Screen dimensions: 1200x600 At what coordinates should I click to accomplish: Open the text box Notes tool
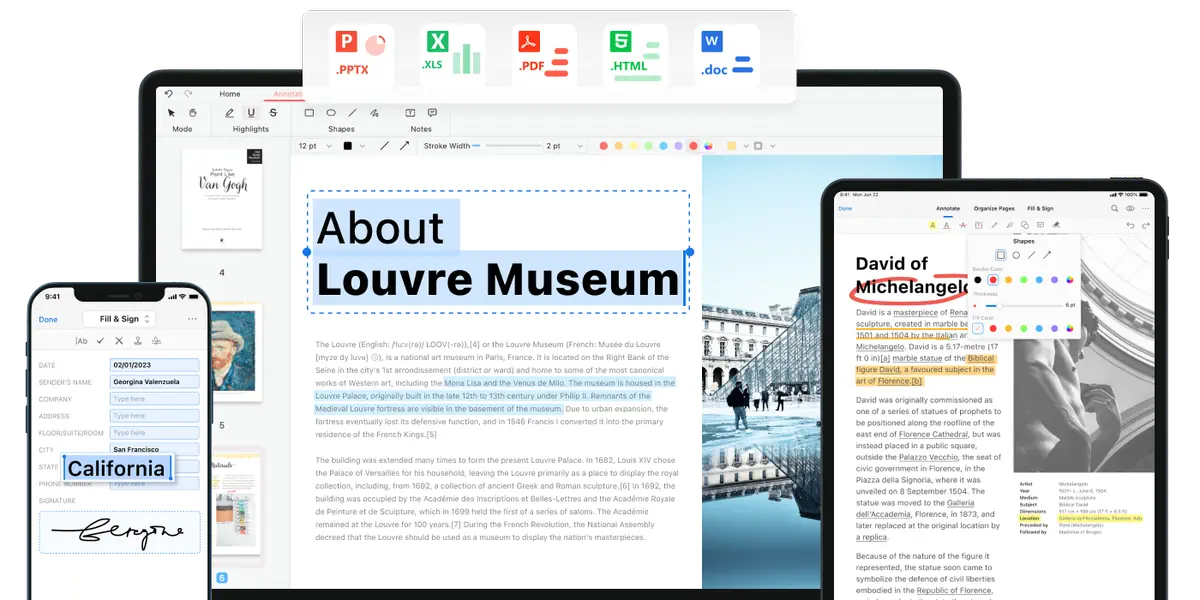tap(411, 112)
